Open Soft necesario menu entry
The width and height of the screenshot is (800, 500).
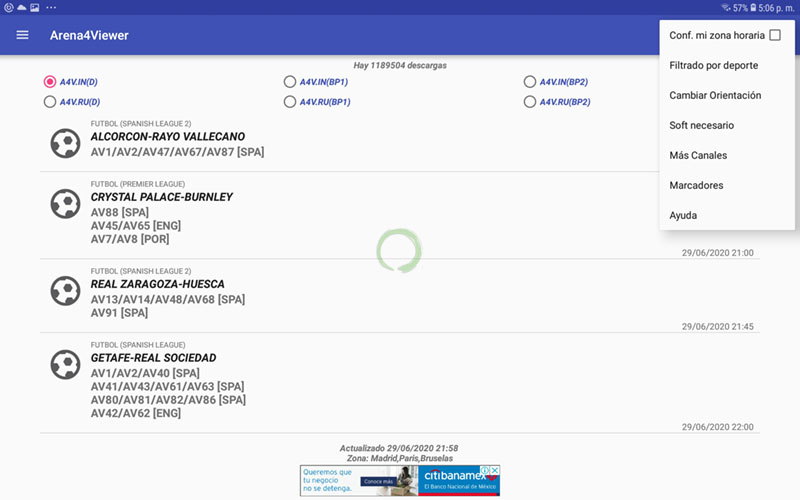(701, 126)
